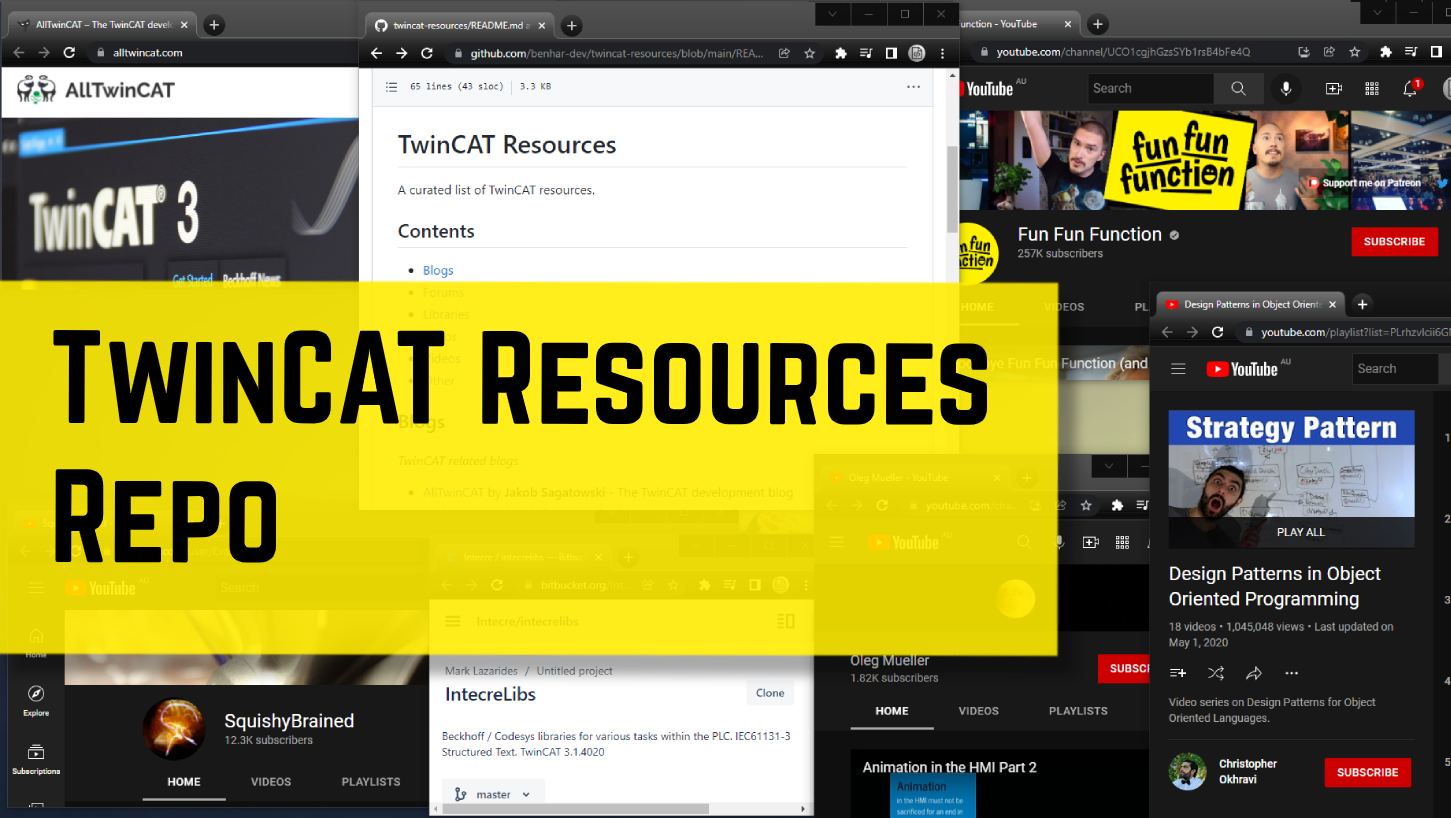Click YouTube logo in Design Patterns window
The height and width of the screenshot is (818, 1451).
click(1242, 369)
